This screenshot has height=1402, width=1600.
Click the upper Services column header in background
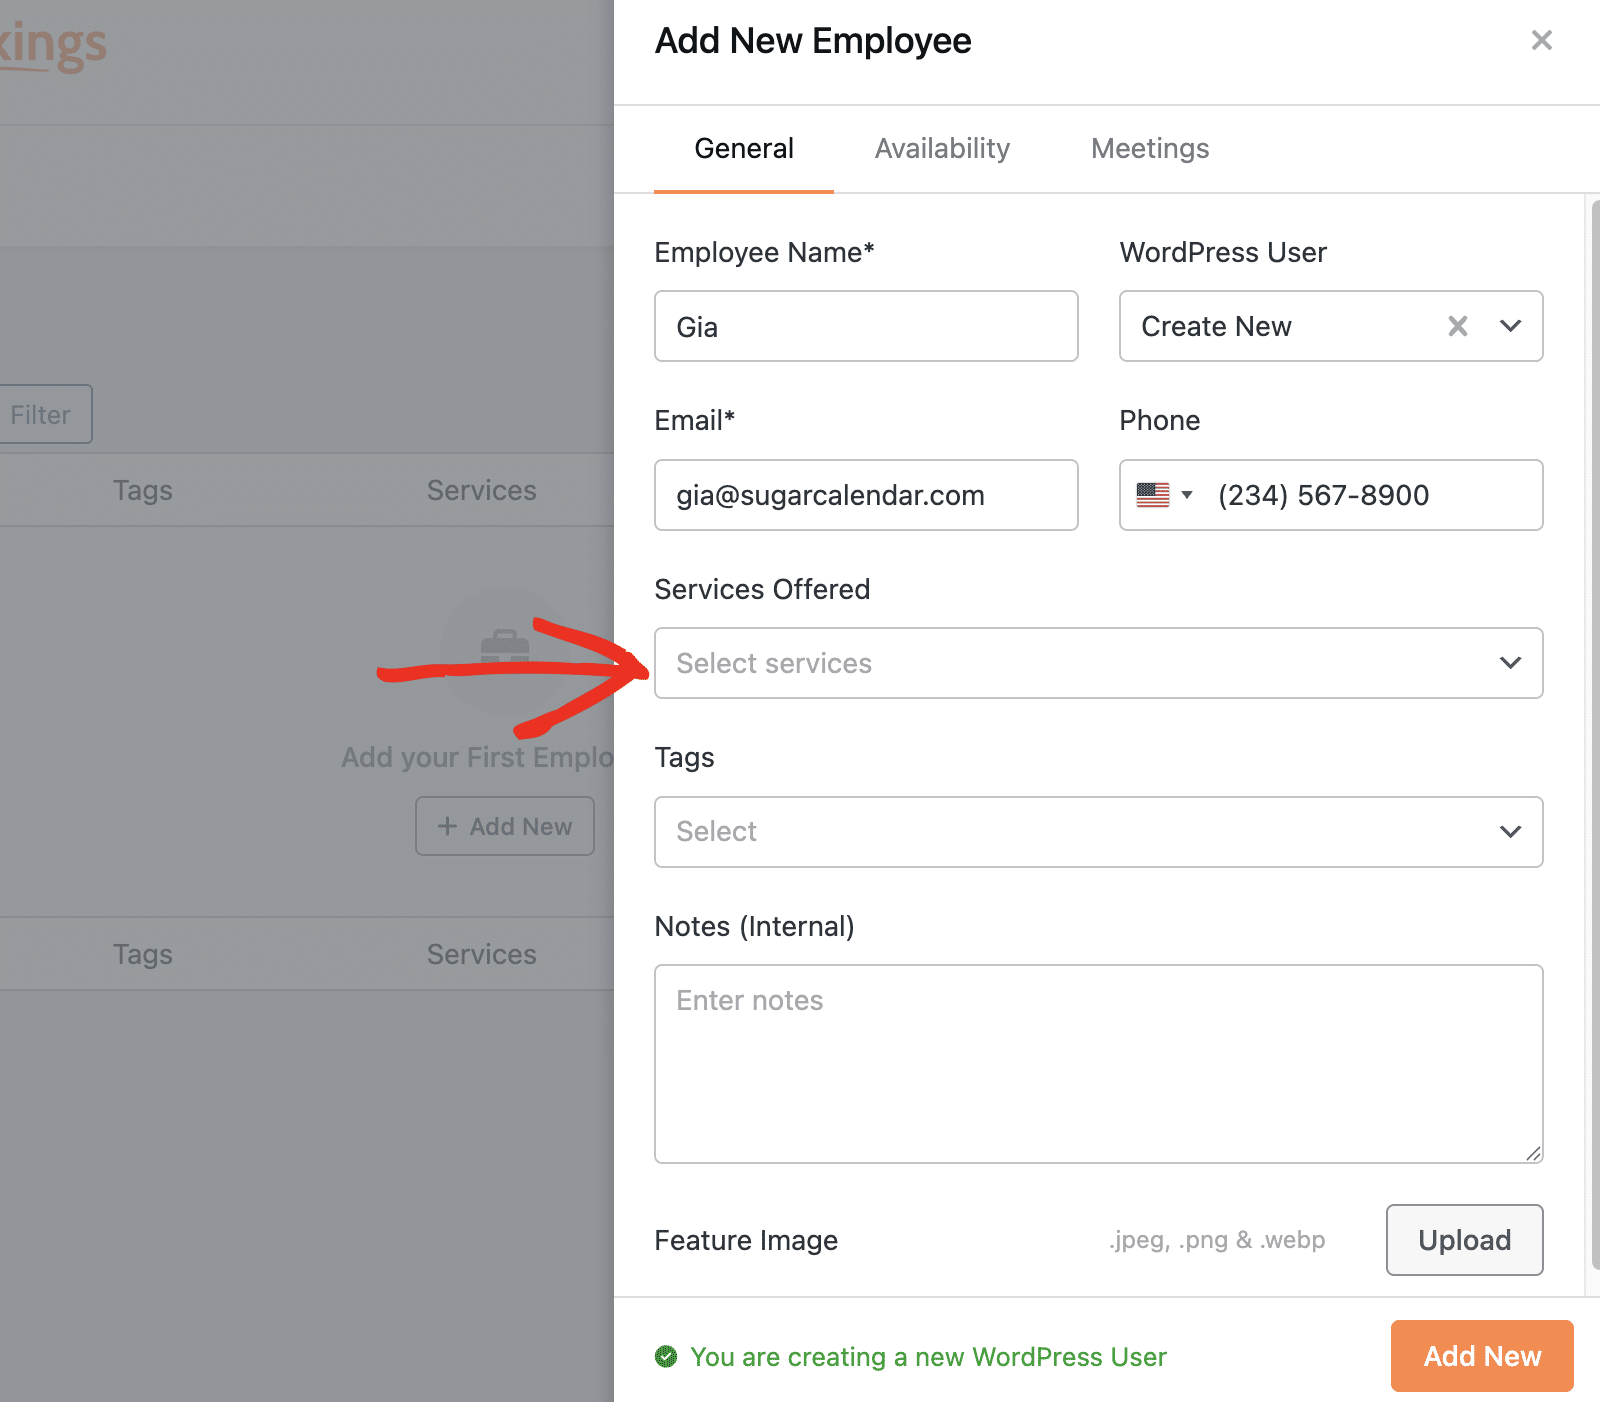(x=481, y=490)
